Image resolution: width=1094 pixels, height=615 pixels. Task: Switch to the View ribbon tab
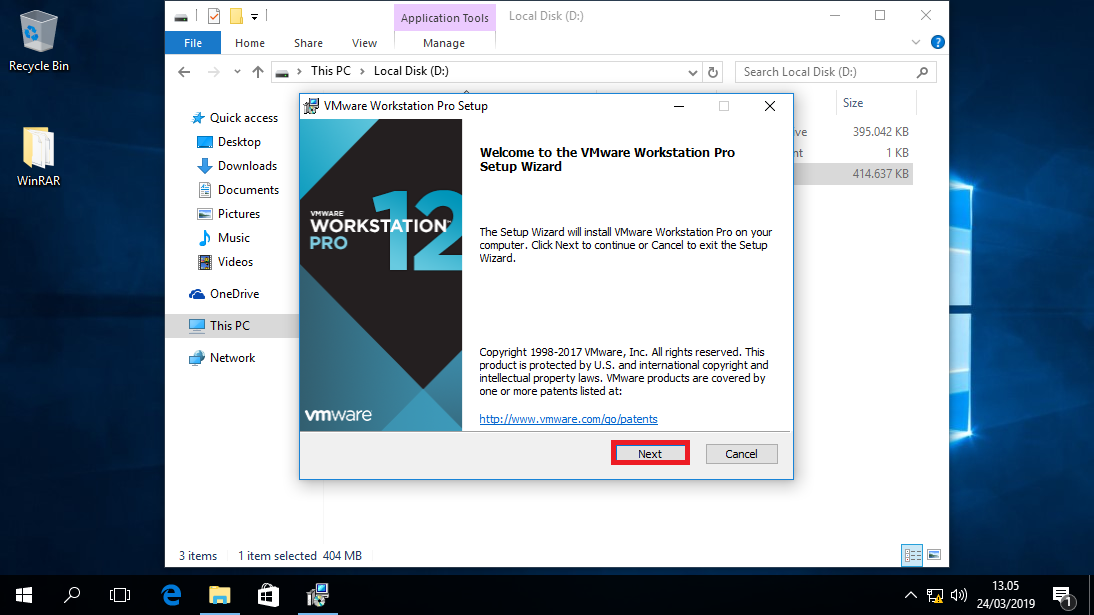364,43
